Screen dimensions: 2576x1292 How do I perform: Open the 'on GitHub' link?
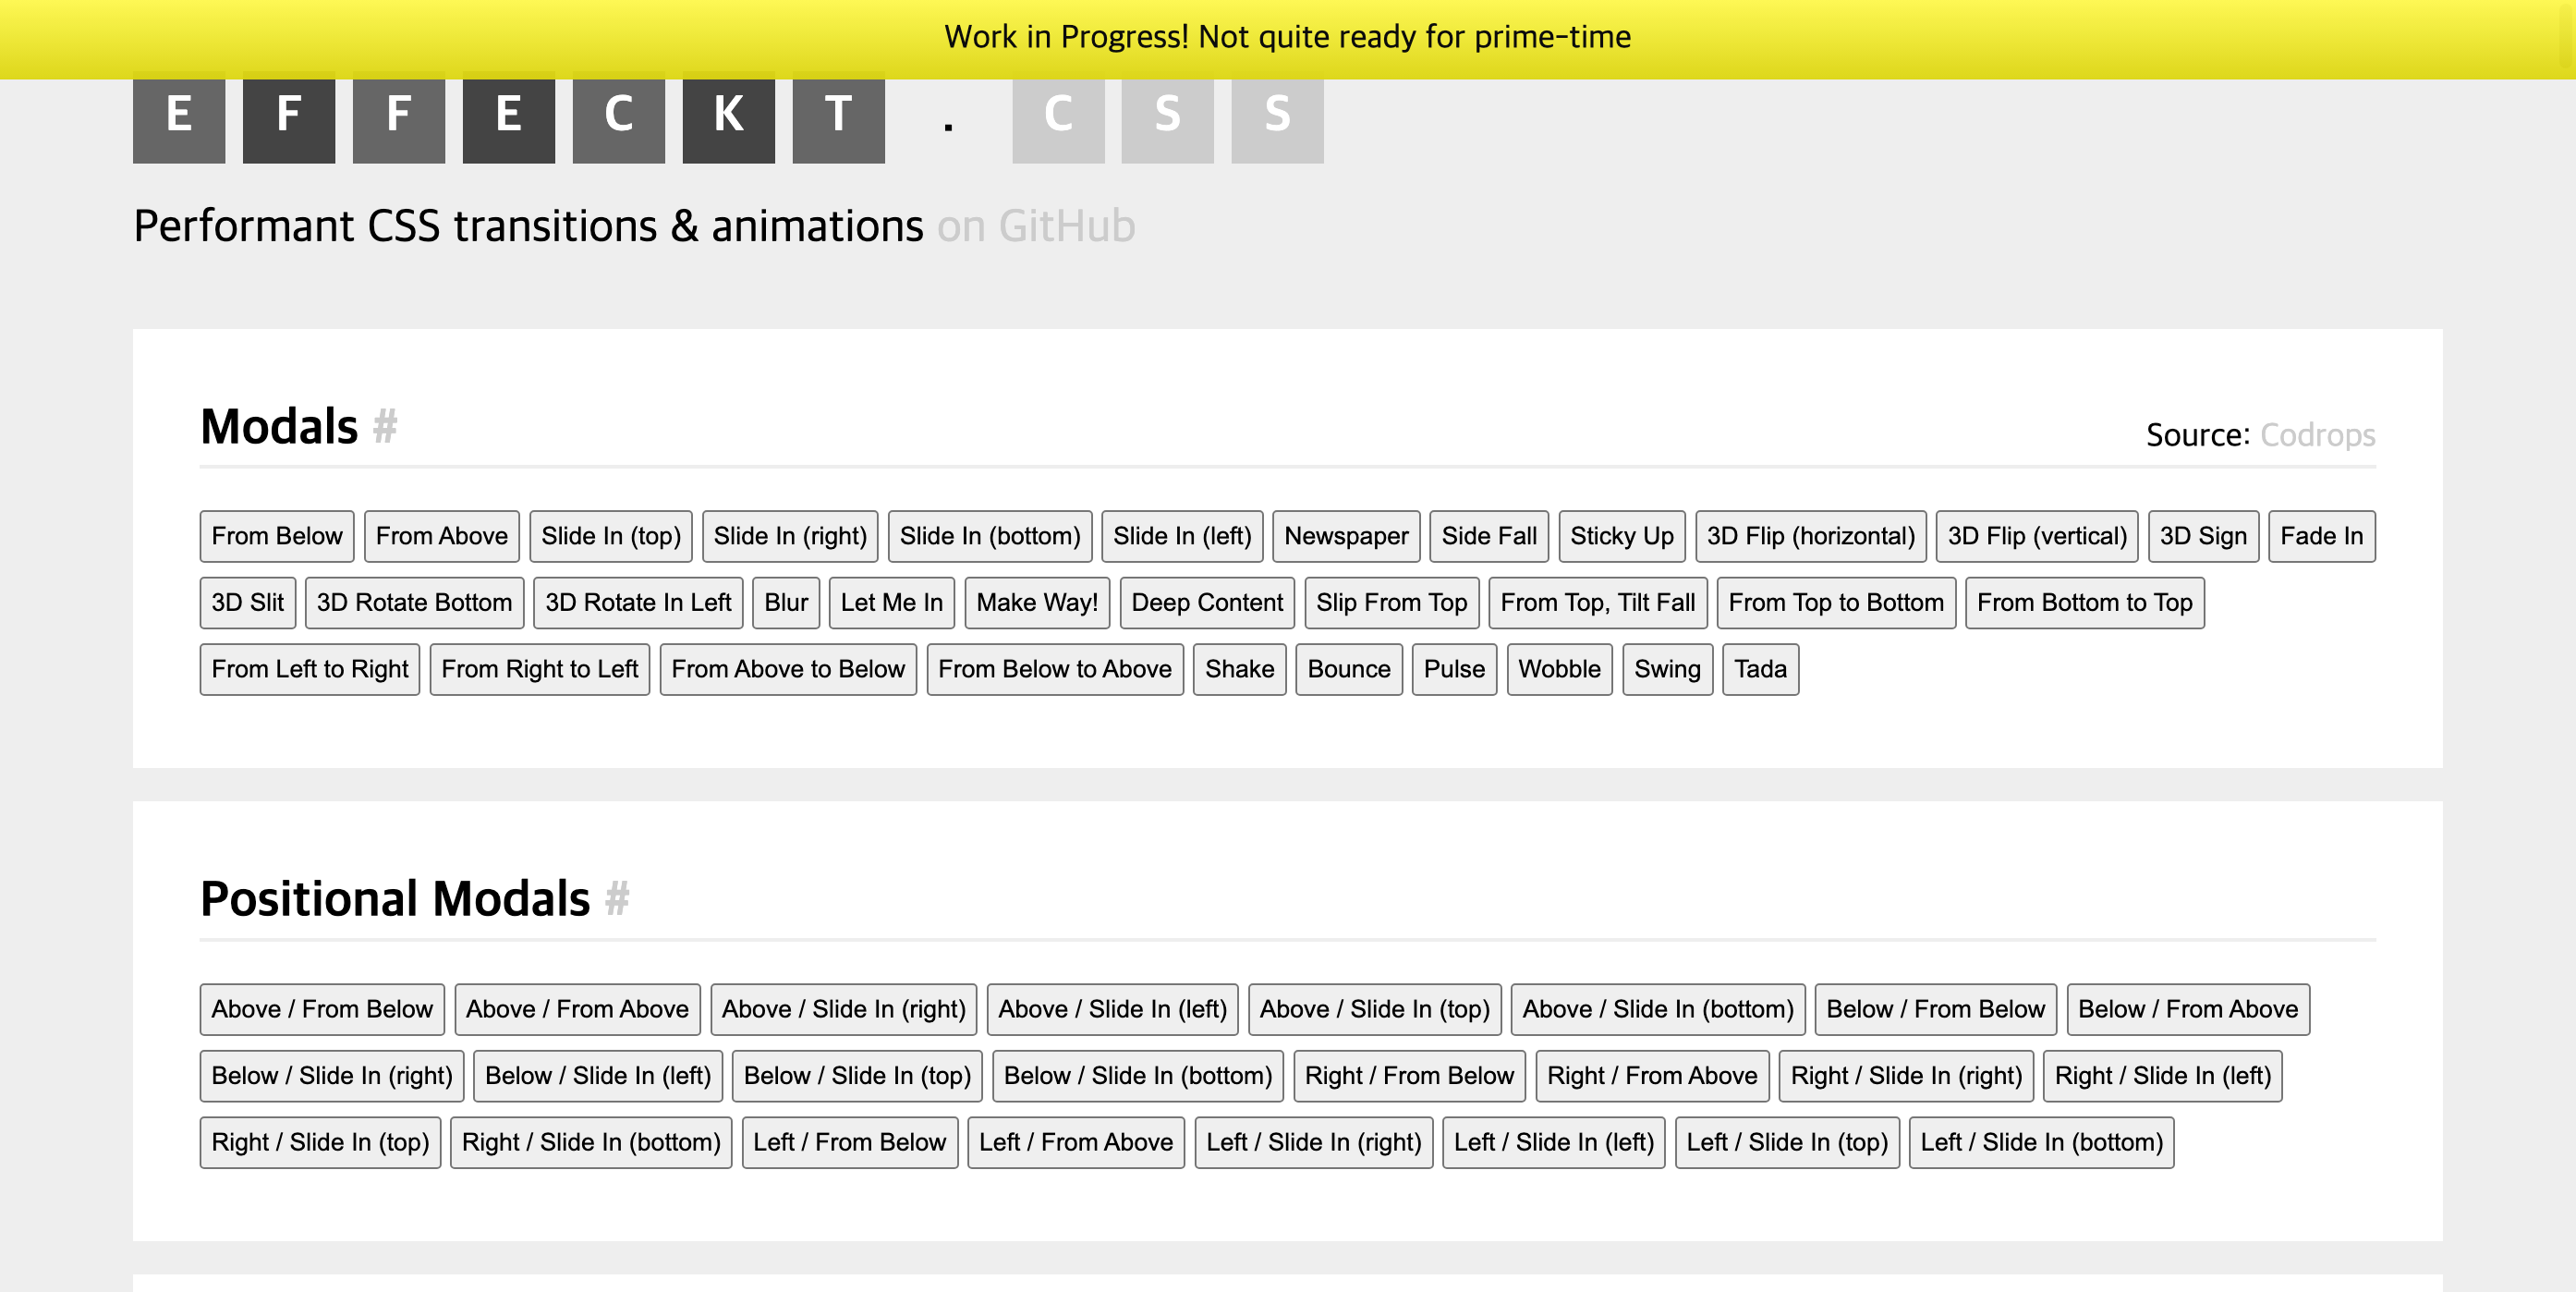coord(1035,226)
